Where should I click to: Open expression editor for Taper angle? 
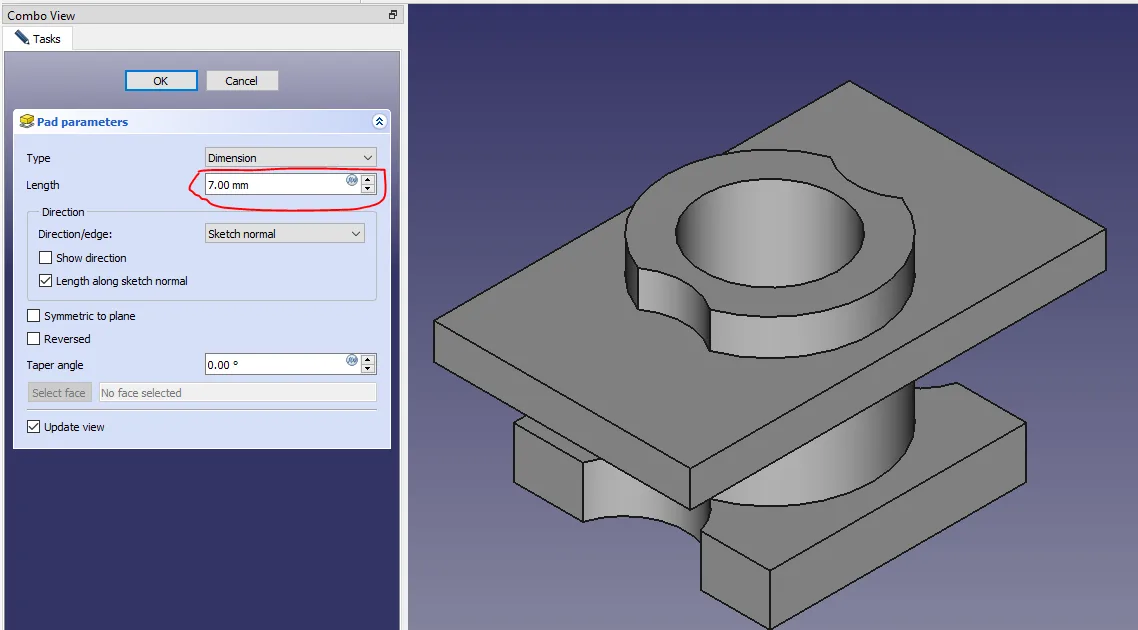point(352,360)
